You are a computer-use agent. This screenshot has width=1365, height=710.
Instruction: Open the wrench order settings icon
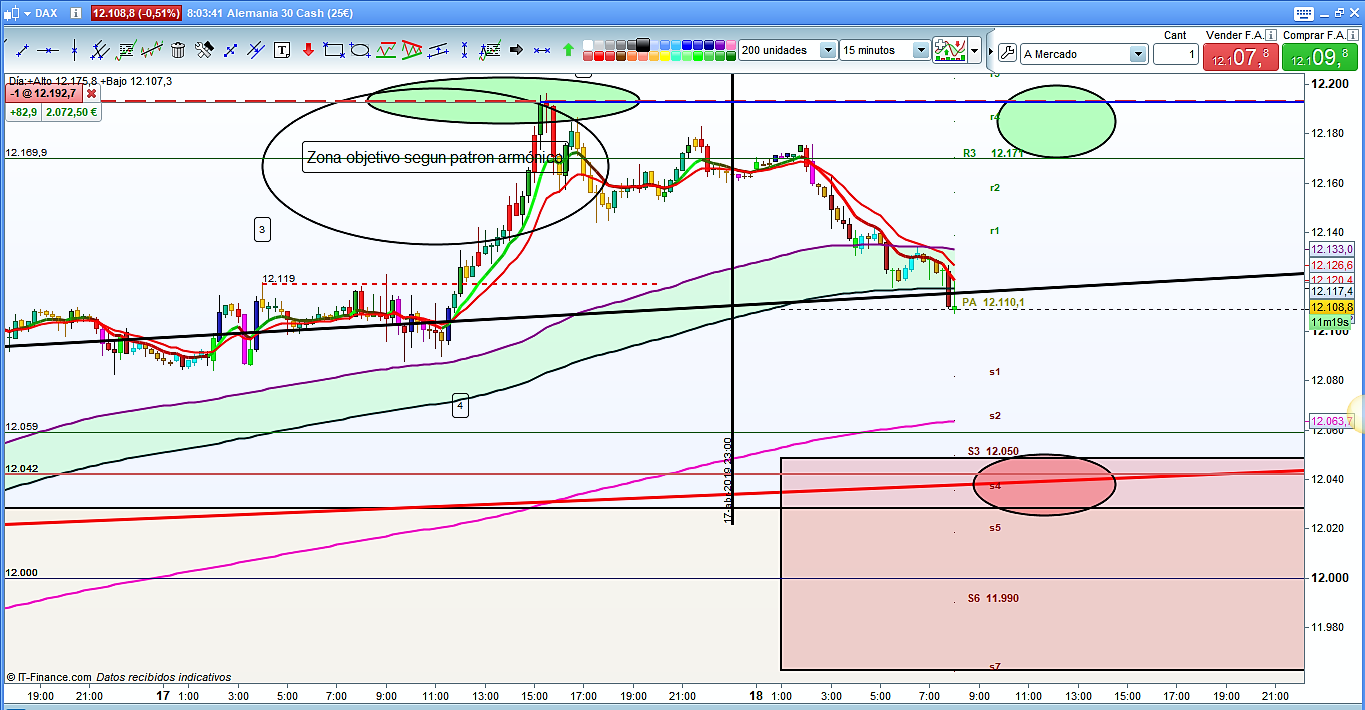point(1006,53)
